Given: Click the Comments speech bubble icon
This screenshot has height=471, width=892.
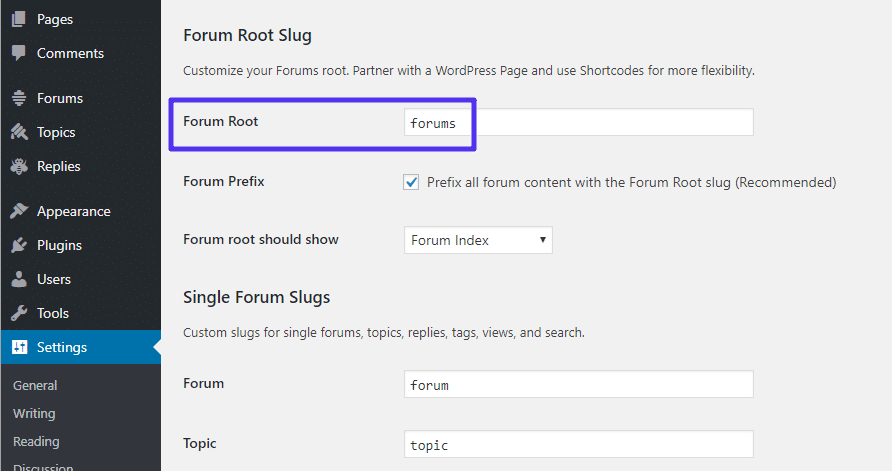Looking at the screenshot, I should (x=19, y=53).
